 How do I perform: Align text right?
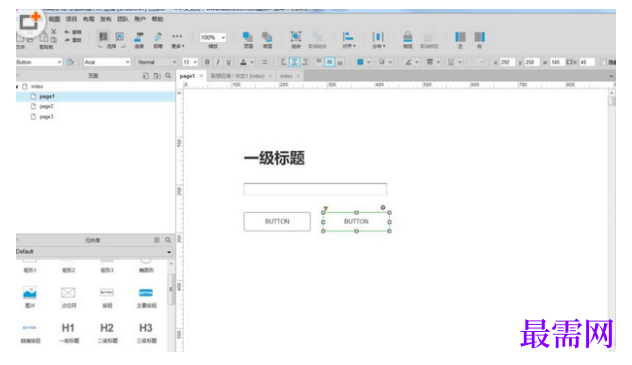[x=305, y=62]
